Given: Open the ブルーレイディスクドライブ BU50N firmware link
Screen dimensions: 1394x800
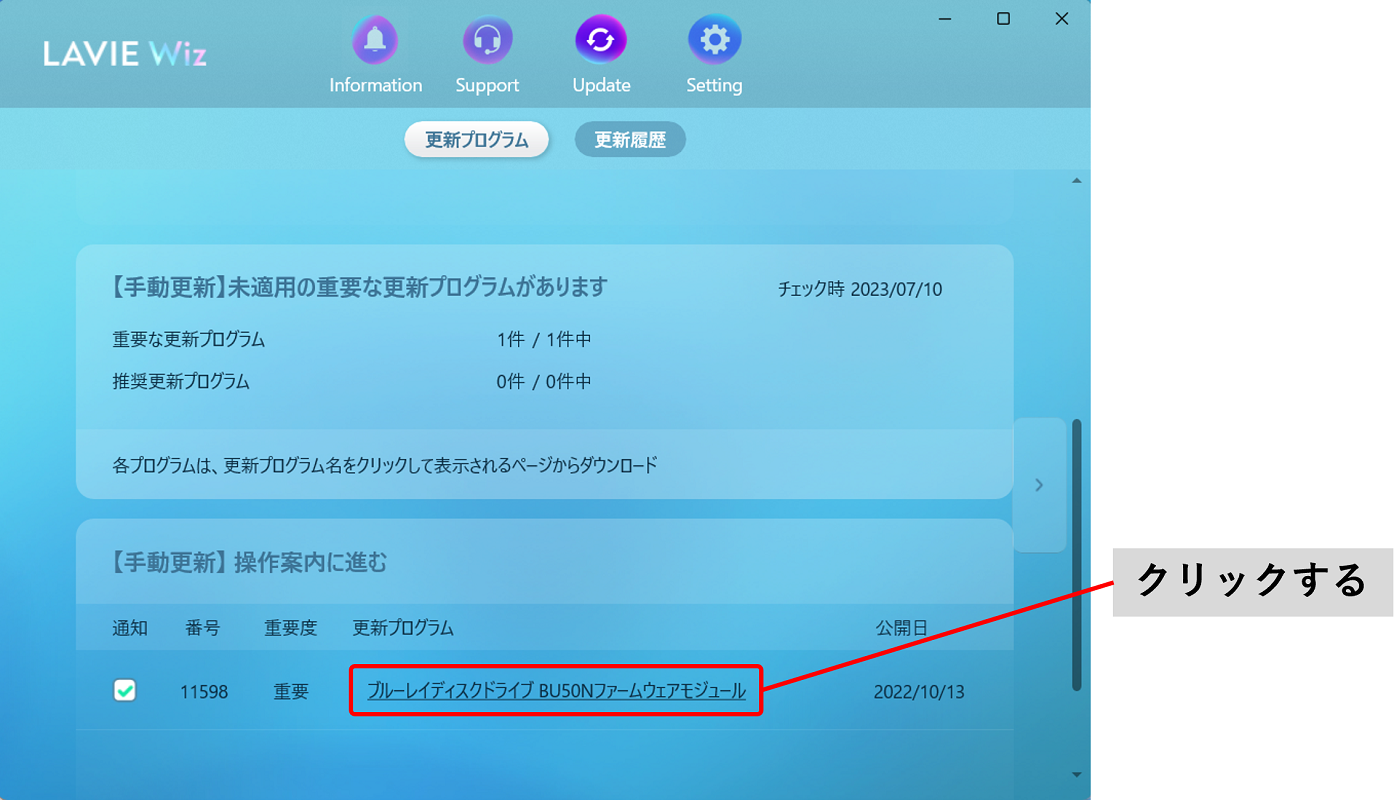Looking at the screenshot, I should (x=556, y=690).
